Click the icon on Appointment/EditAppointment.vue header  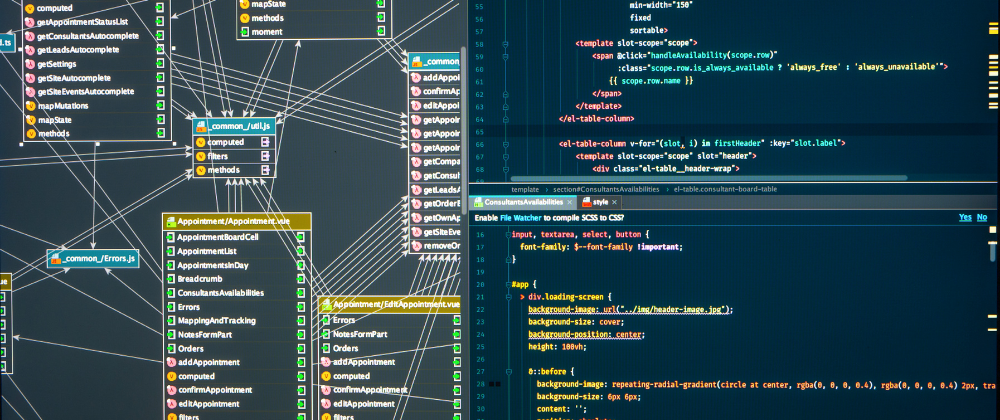(x=325, y=305)
